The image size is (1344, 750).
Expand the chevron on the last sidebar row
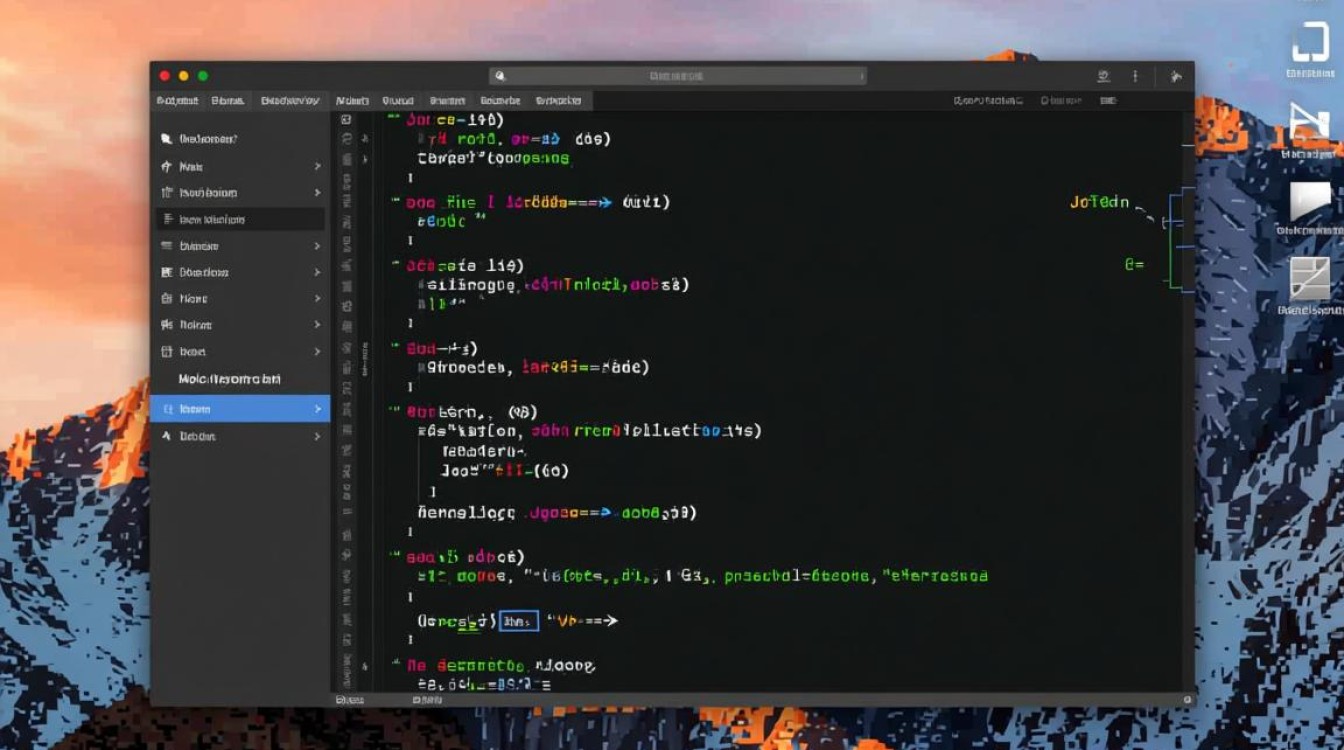pyautogui.click(x=318, y=437)
